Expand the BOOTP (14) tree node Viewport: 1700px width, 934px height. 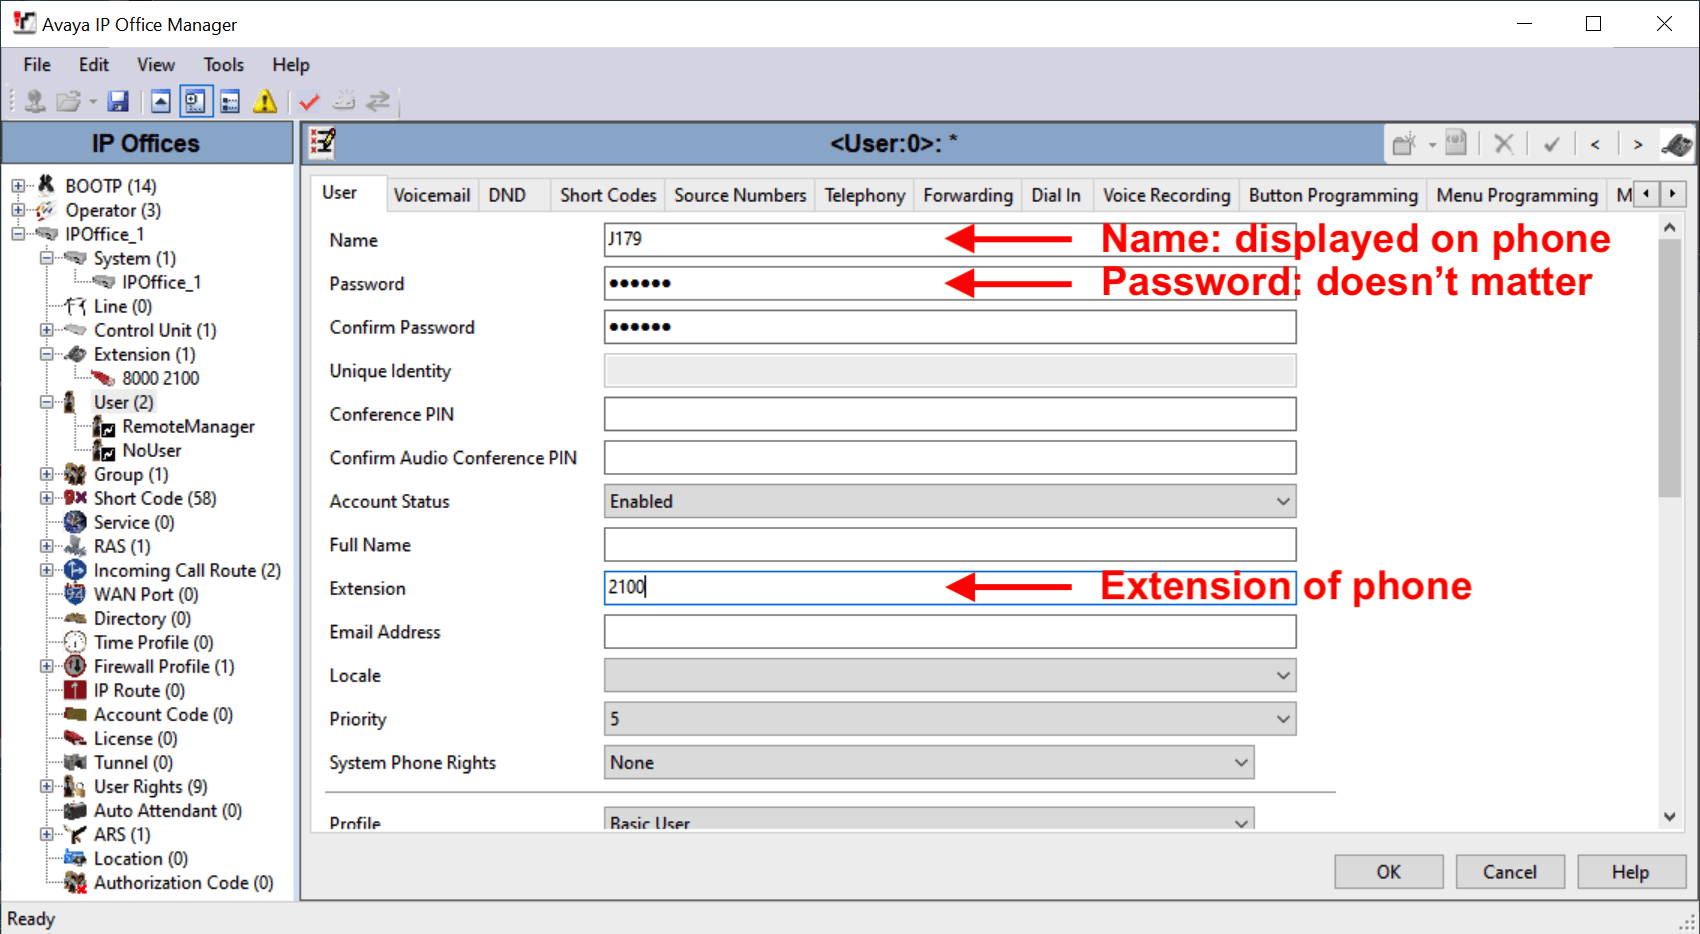pos(18,186)
